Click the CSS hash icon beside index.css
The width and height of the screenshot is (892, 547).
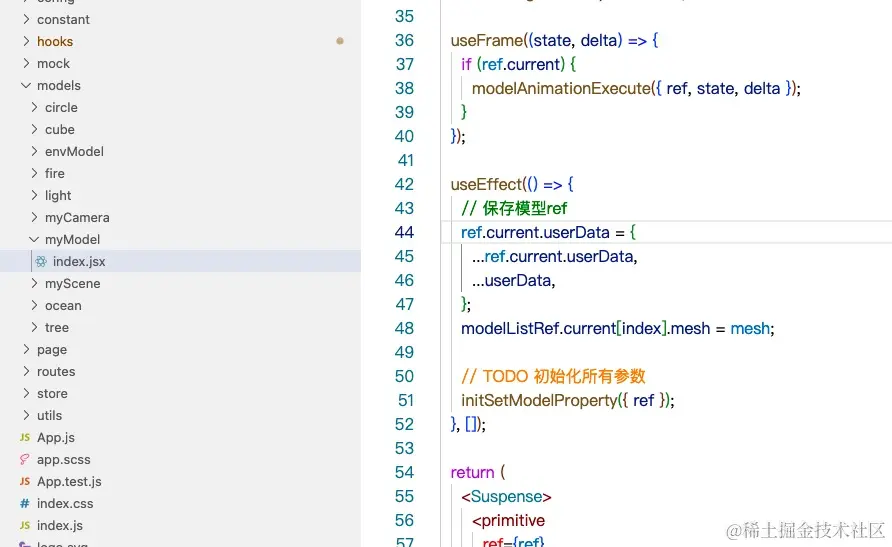[x=24, y=503]
